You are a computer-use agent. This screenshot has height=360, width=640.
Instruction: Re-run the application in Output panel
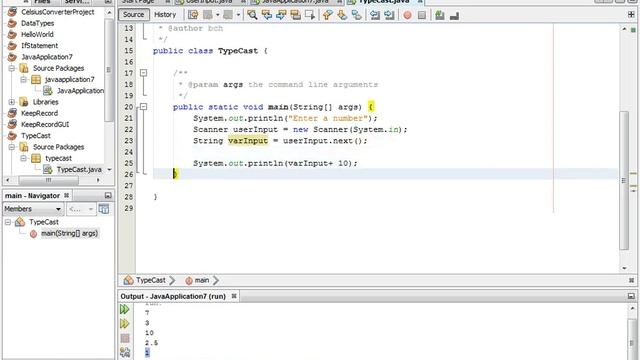click(125, 309)
